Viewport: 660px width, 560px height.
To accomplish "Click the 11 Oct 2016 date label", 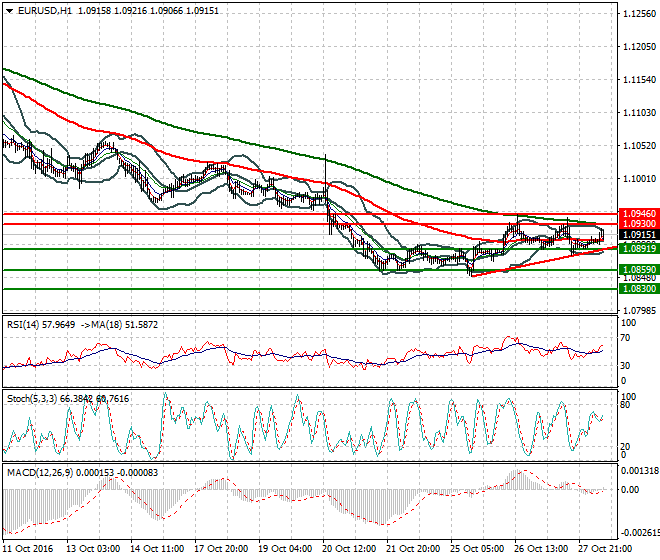I will pyautogui.click(x=28, y=549).
